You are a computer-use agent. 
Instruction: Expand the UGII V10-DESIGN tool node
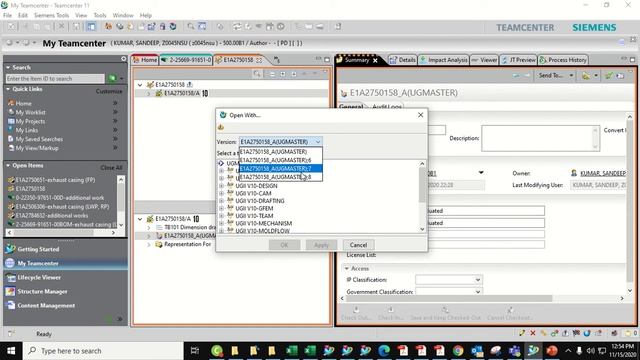tap(222, 186)
